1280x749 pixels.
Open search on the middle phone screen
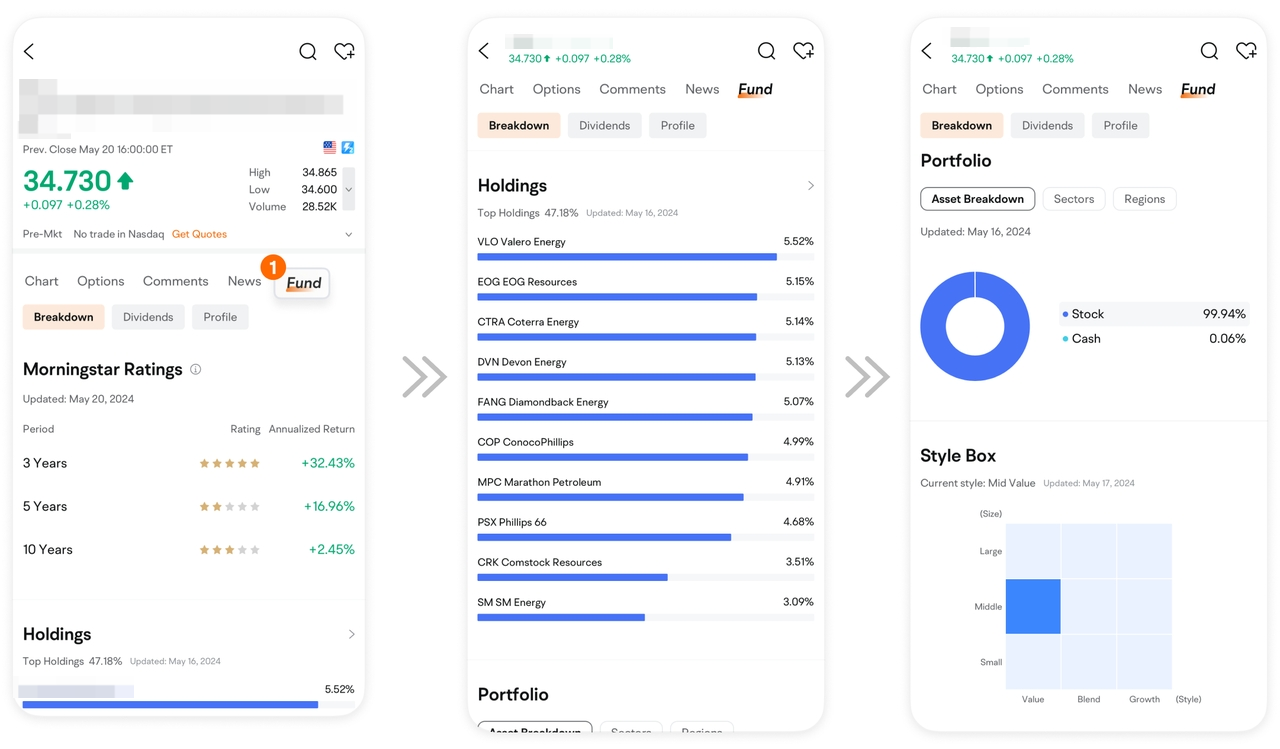click(x=766, y=51)
